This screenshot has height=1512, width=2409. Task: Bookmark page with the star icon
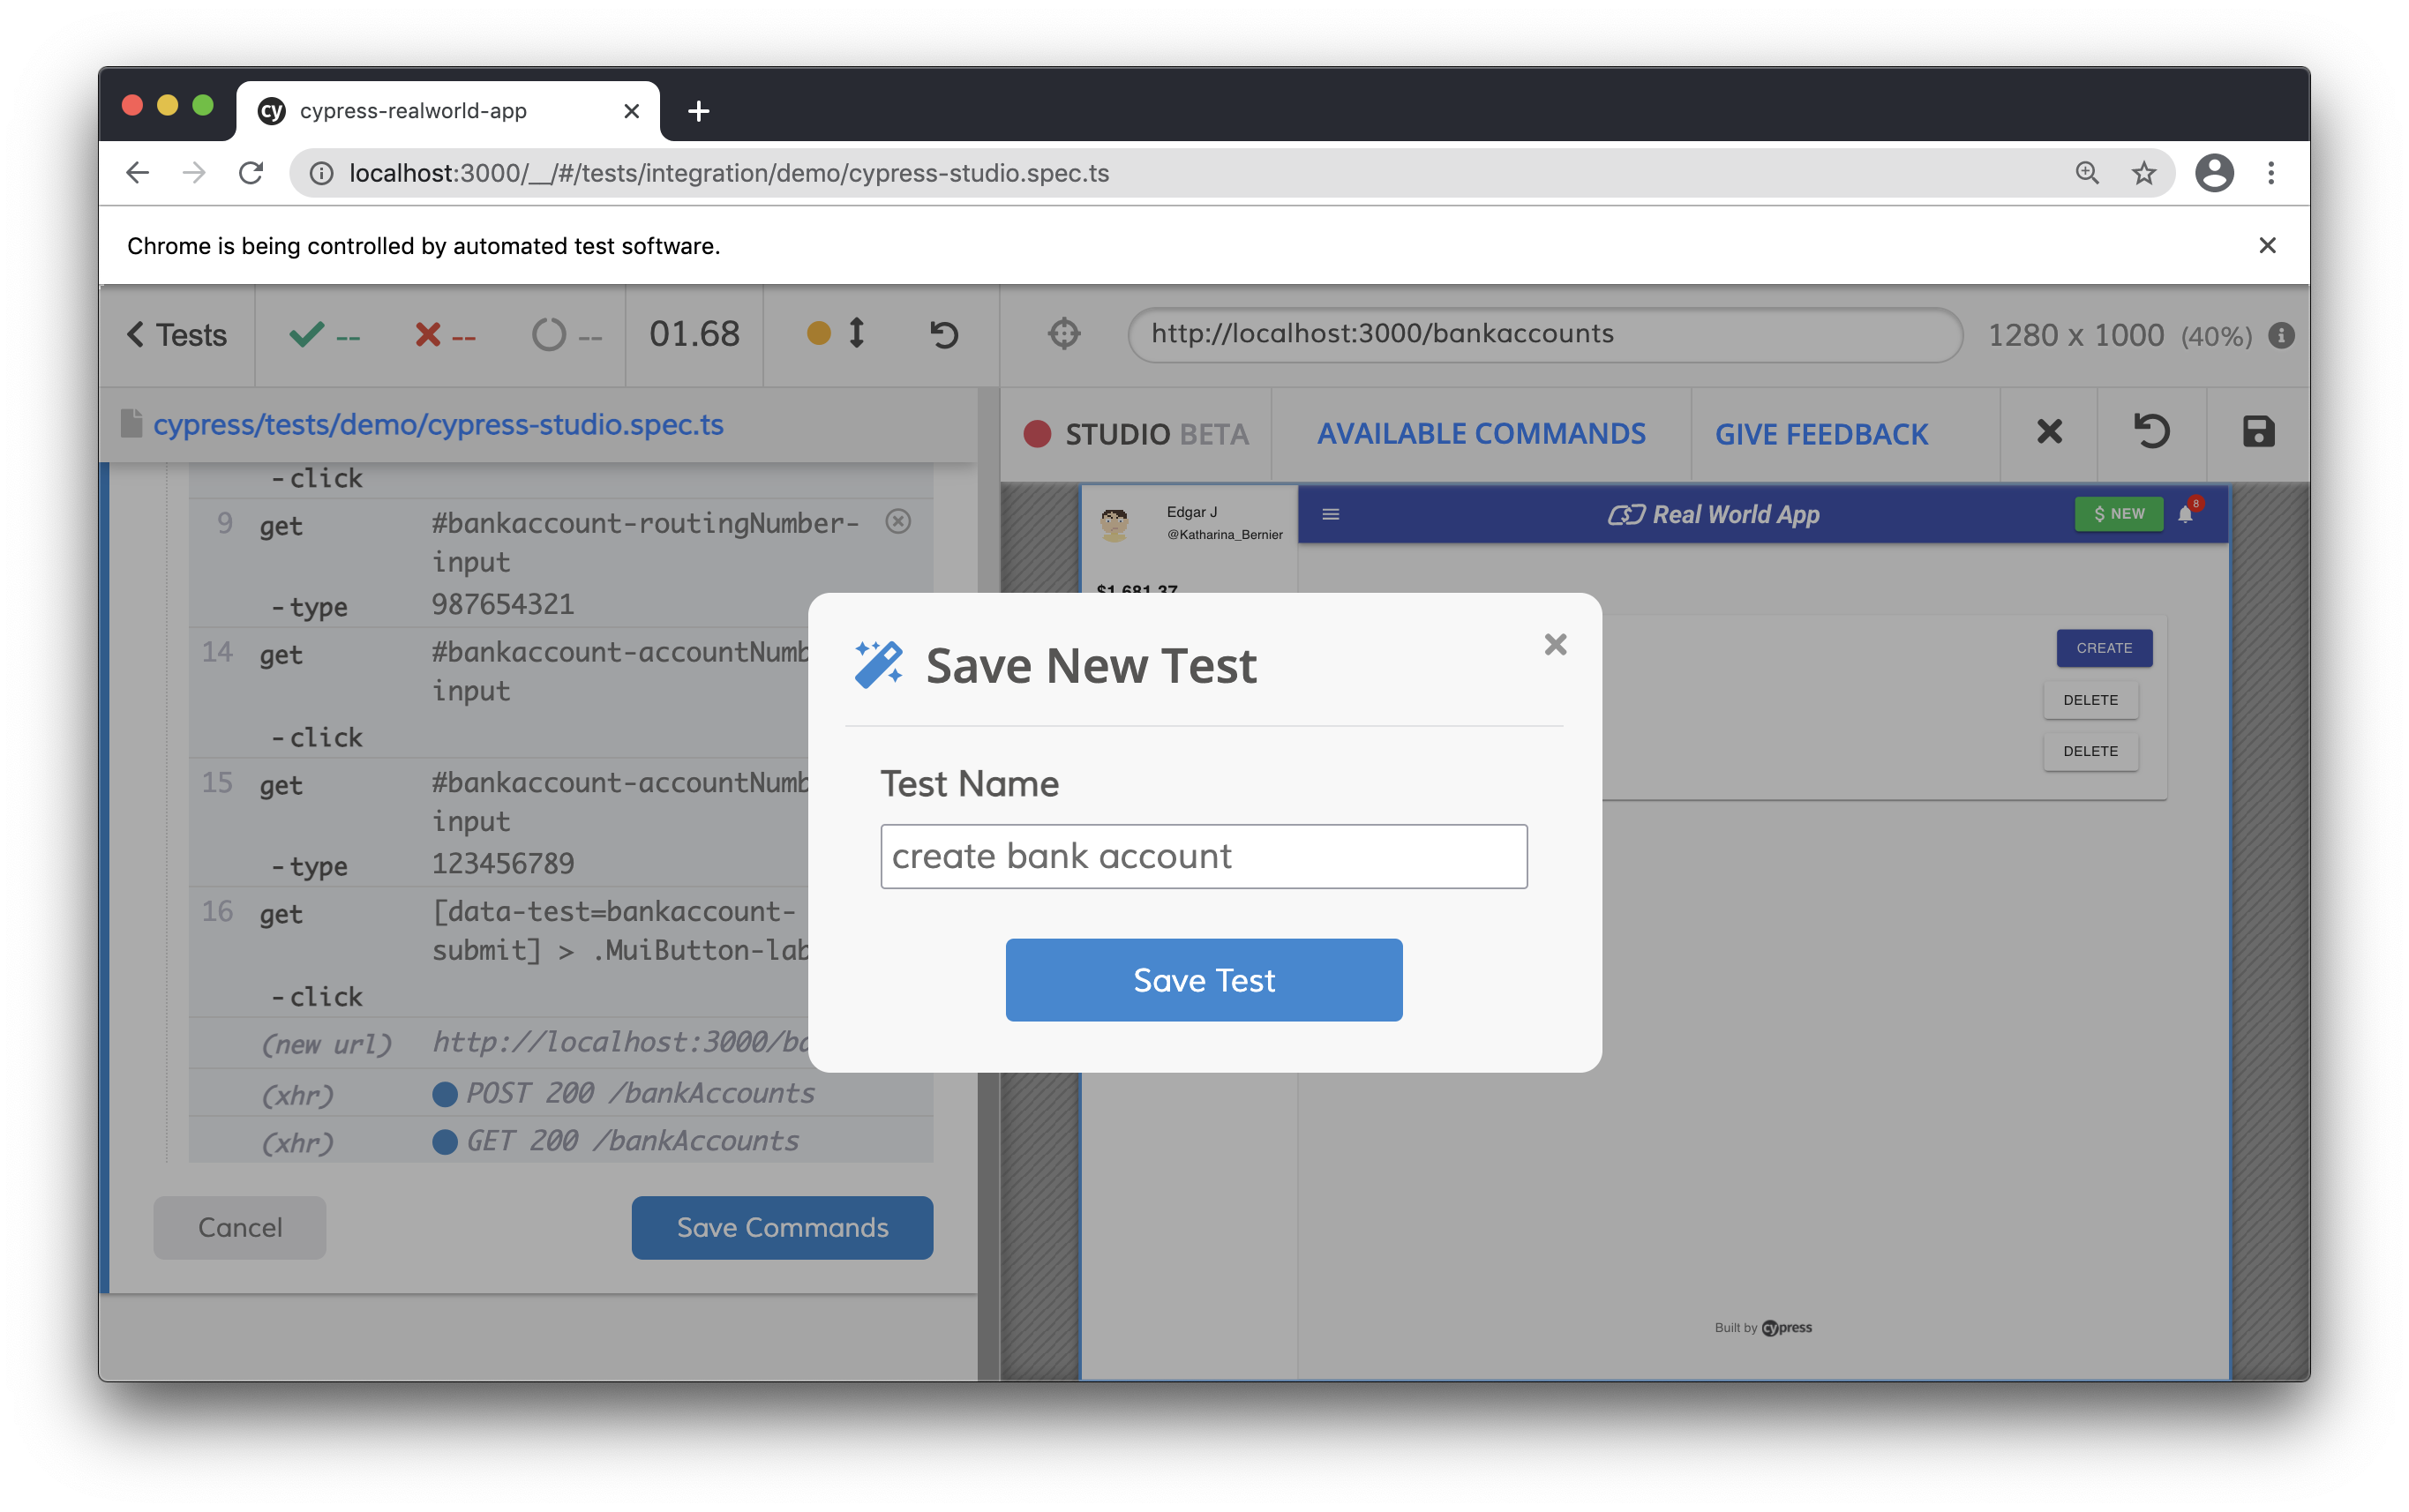pos(2143,173)
